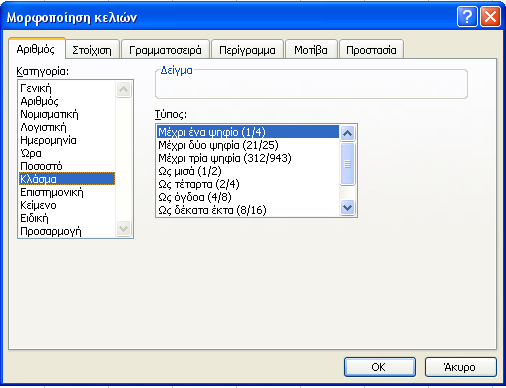
Task: Select Μέχρι δύο ψηφία (21/25) type
Action: coord(248,145)
